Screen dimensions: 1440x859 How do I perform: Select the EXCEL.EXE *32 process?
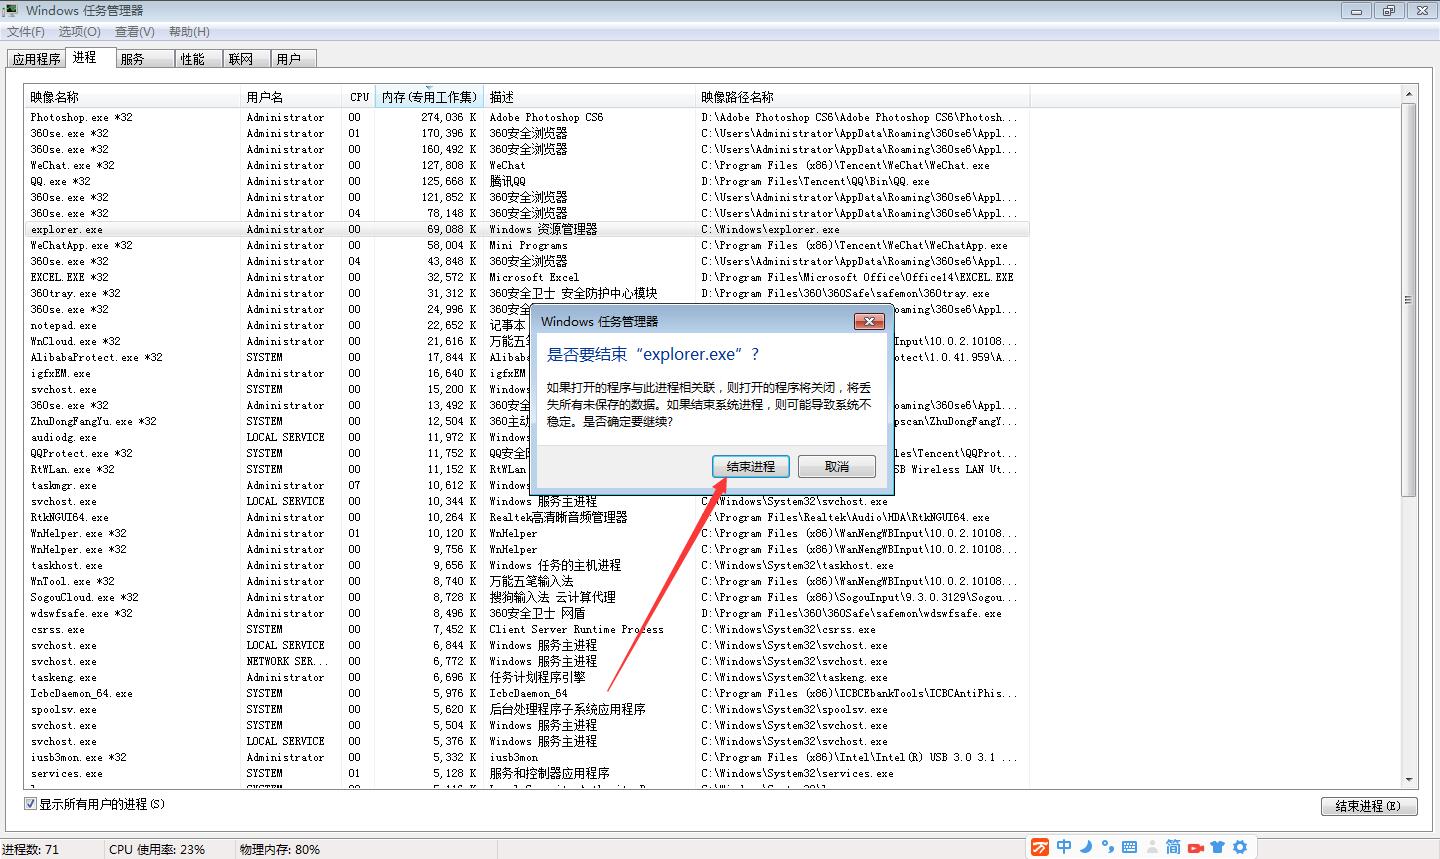coord(527,277)
